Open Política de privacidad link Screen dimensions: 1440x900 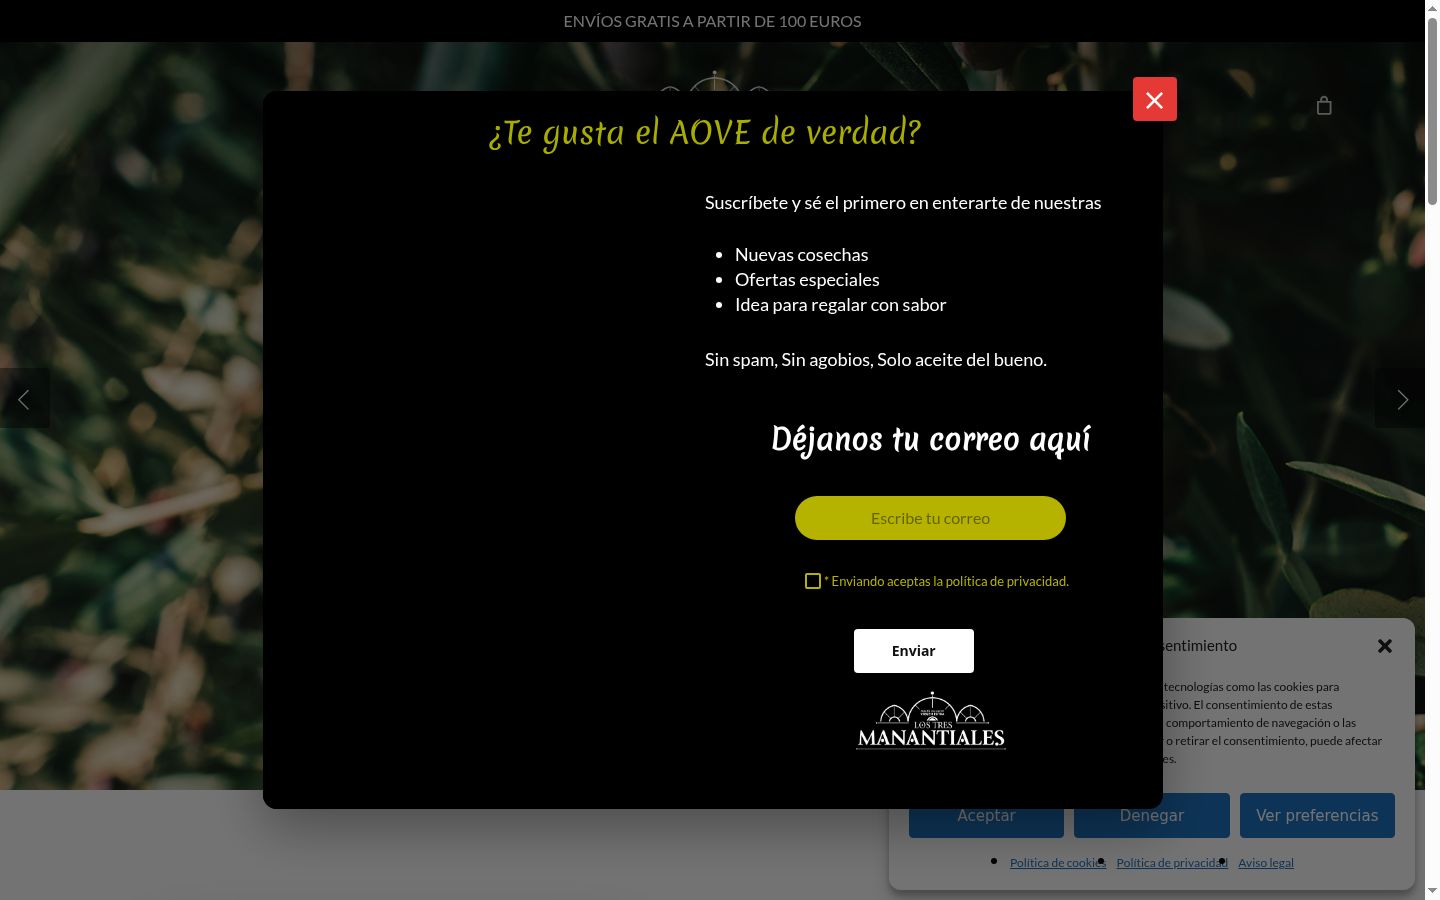point(1172,863)
